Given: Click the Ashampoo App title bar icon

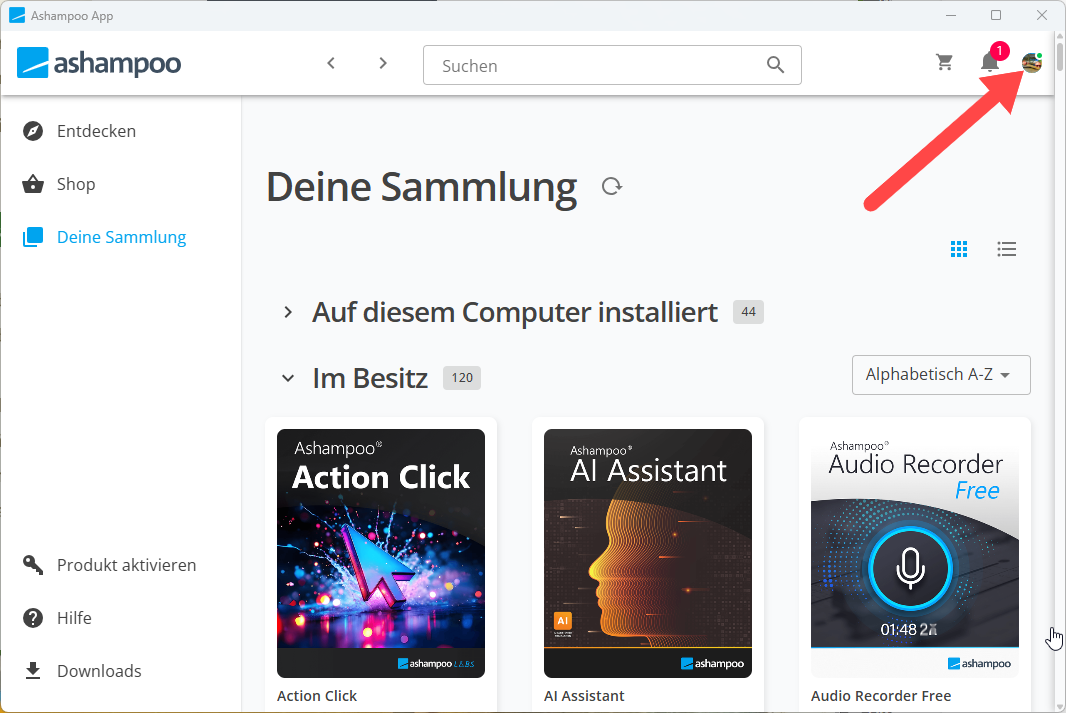Looking at the screenshot, I should click(x=17, y=16).
